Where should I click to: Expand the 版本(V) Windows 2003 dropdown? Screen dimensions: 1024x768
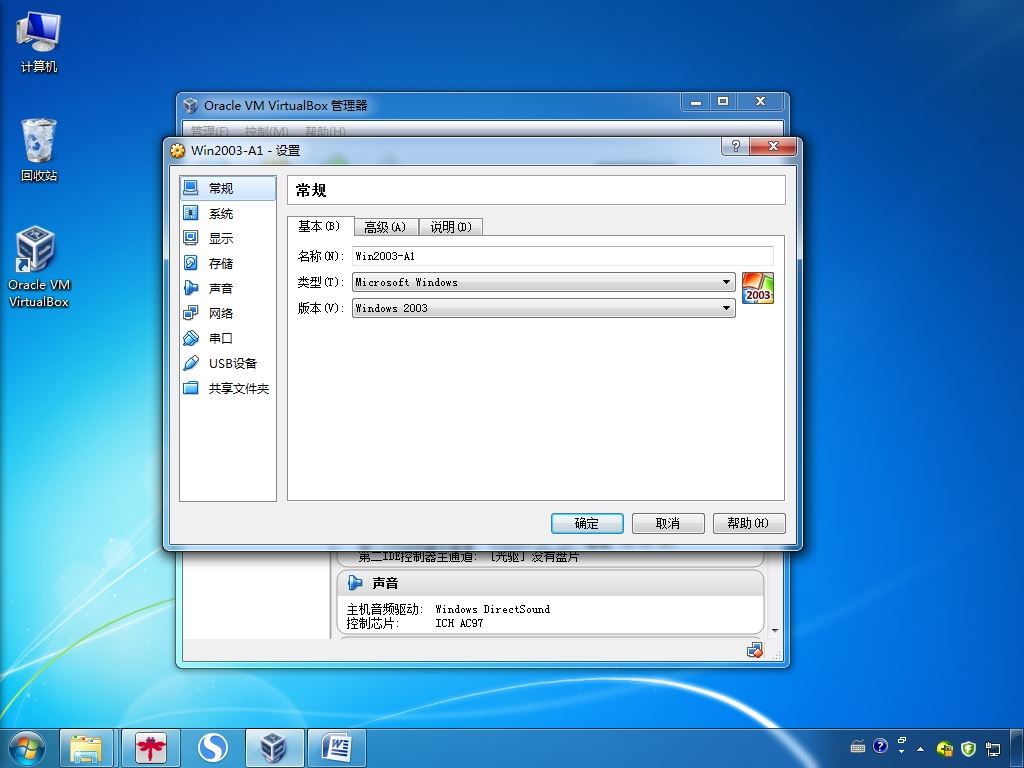(543, 308)
